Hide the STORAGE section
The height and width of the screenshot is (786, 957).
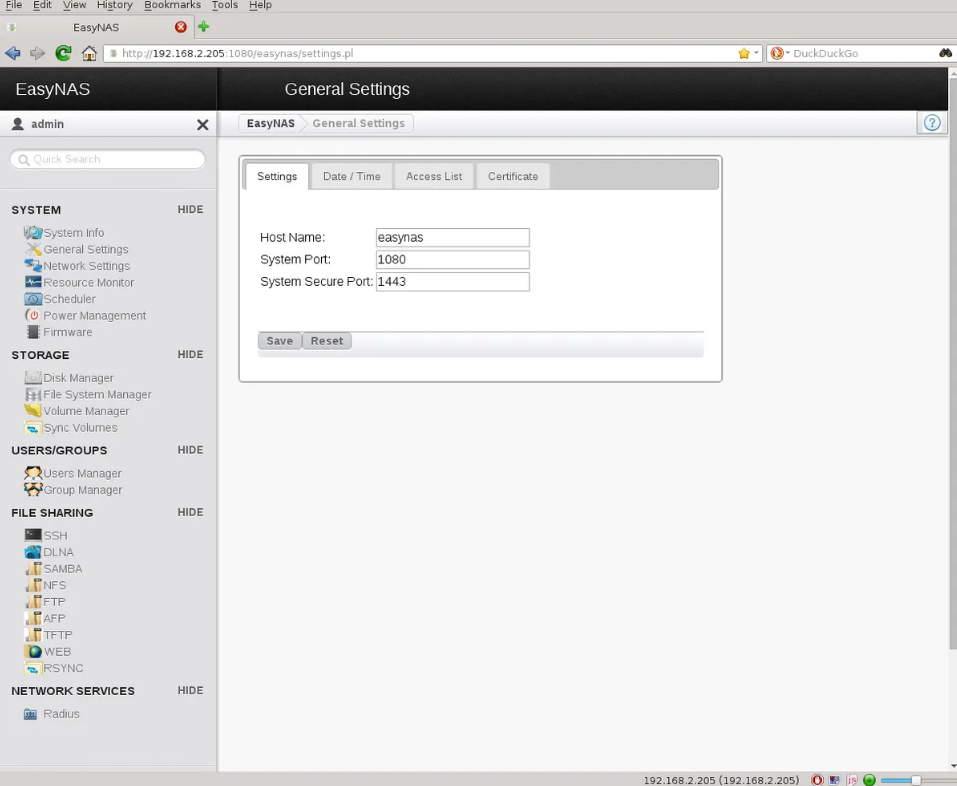(190, 355)
